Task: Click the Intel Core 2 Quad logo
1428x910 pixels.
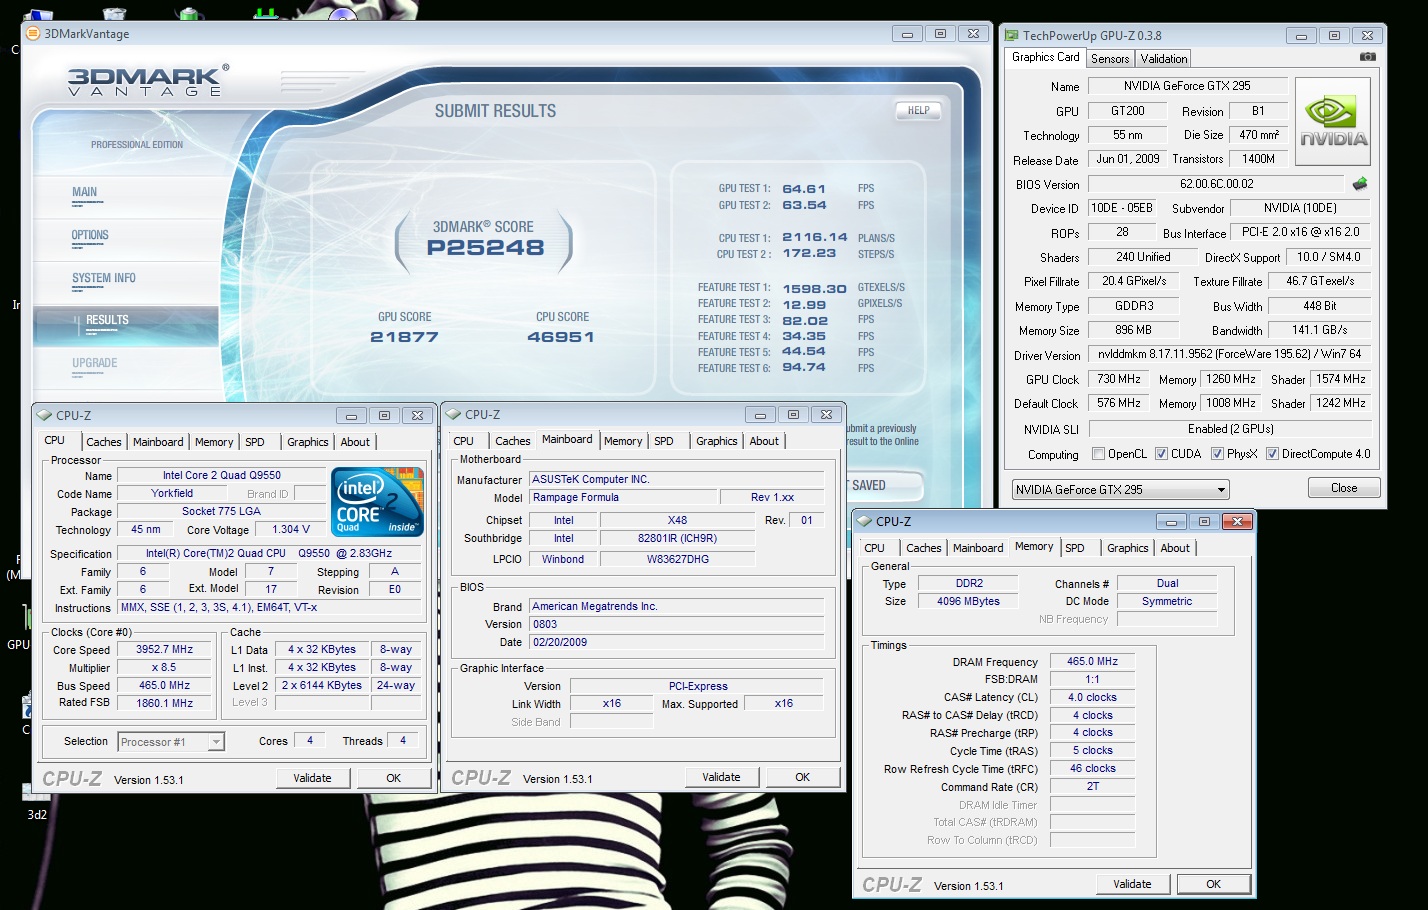Action: pos(377,502)
